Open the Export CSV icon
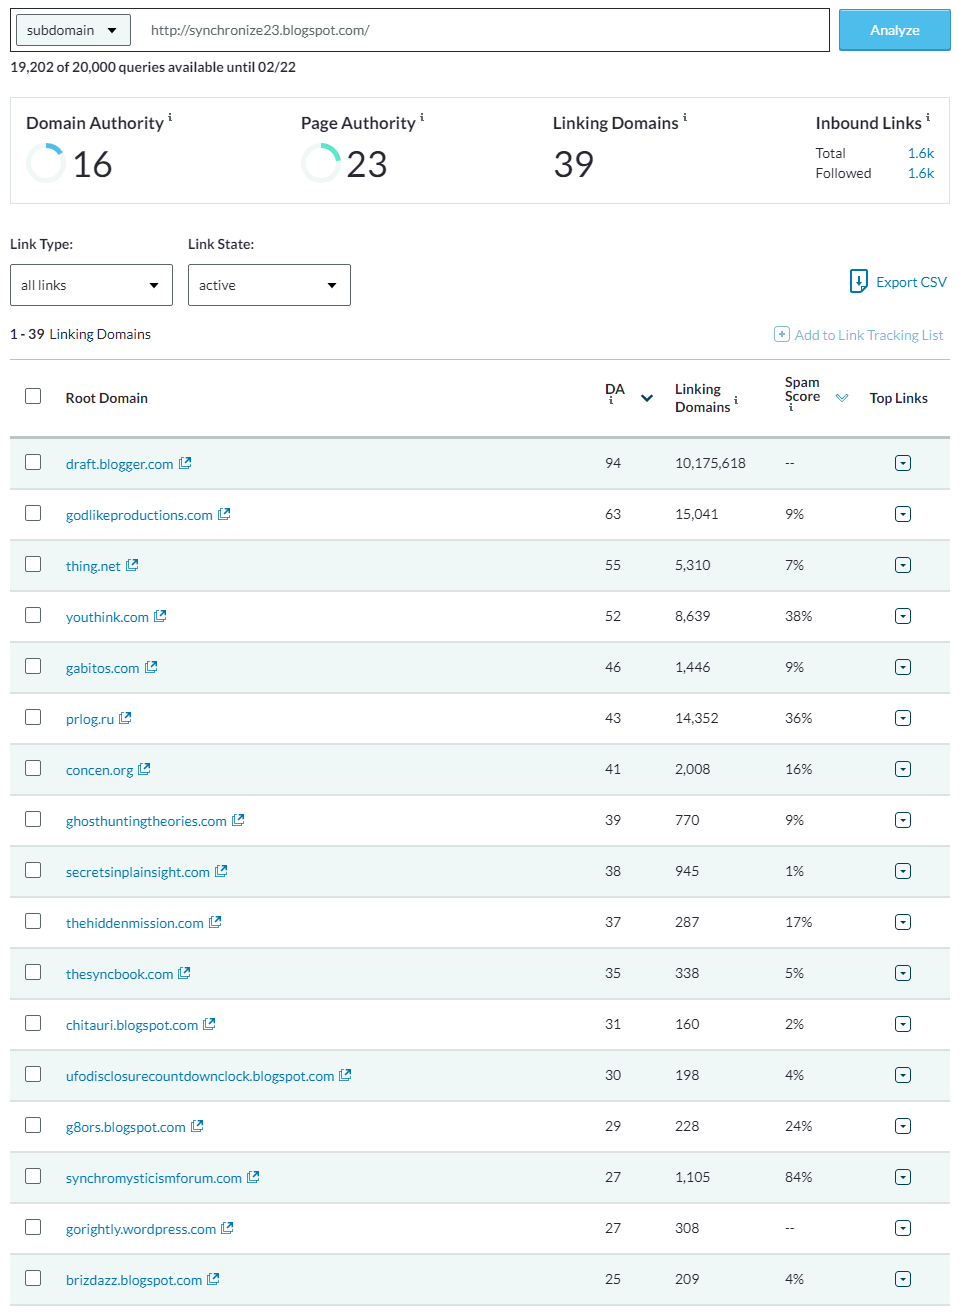Screen dimensions: 959x1314 858,281
